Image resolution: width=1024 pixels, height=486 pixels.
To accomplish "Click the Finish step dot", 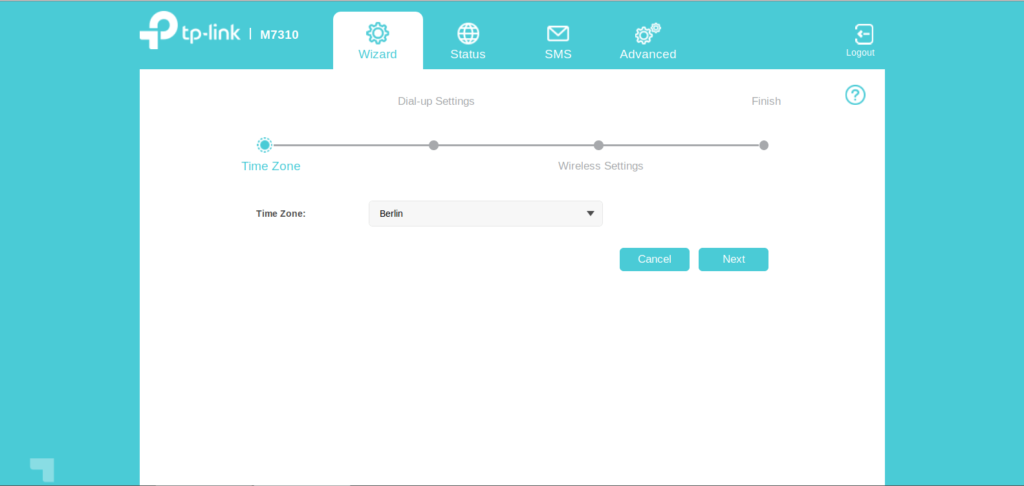I will tap(764, 145).
